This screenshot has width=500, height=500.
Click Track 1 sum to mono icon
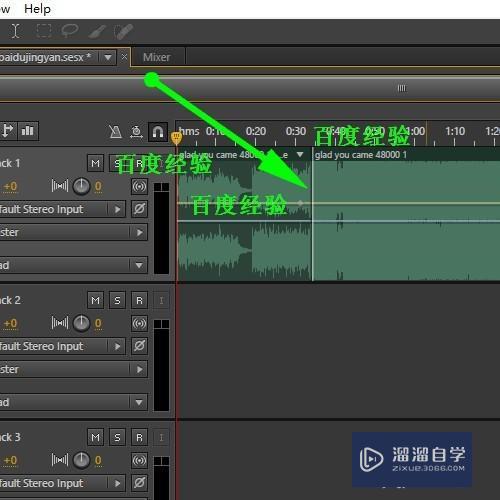139,186
